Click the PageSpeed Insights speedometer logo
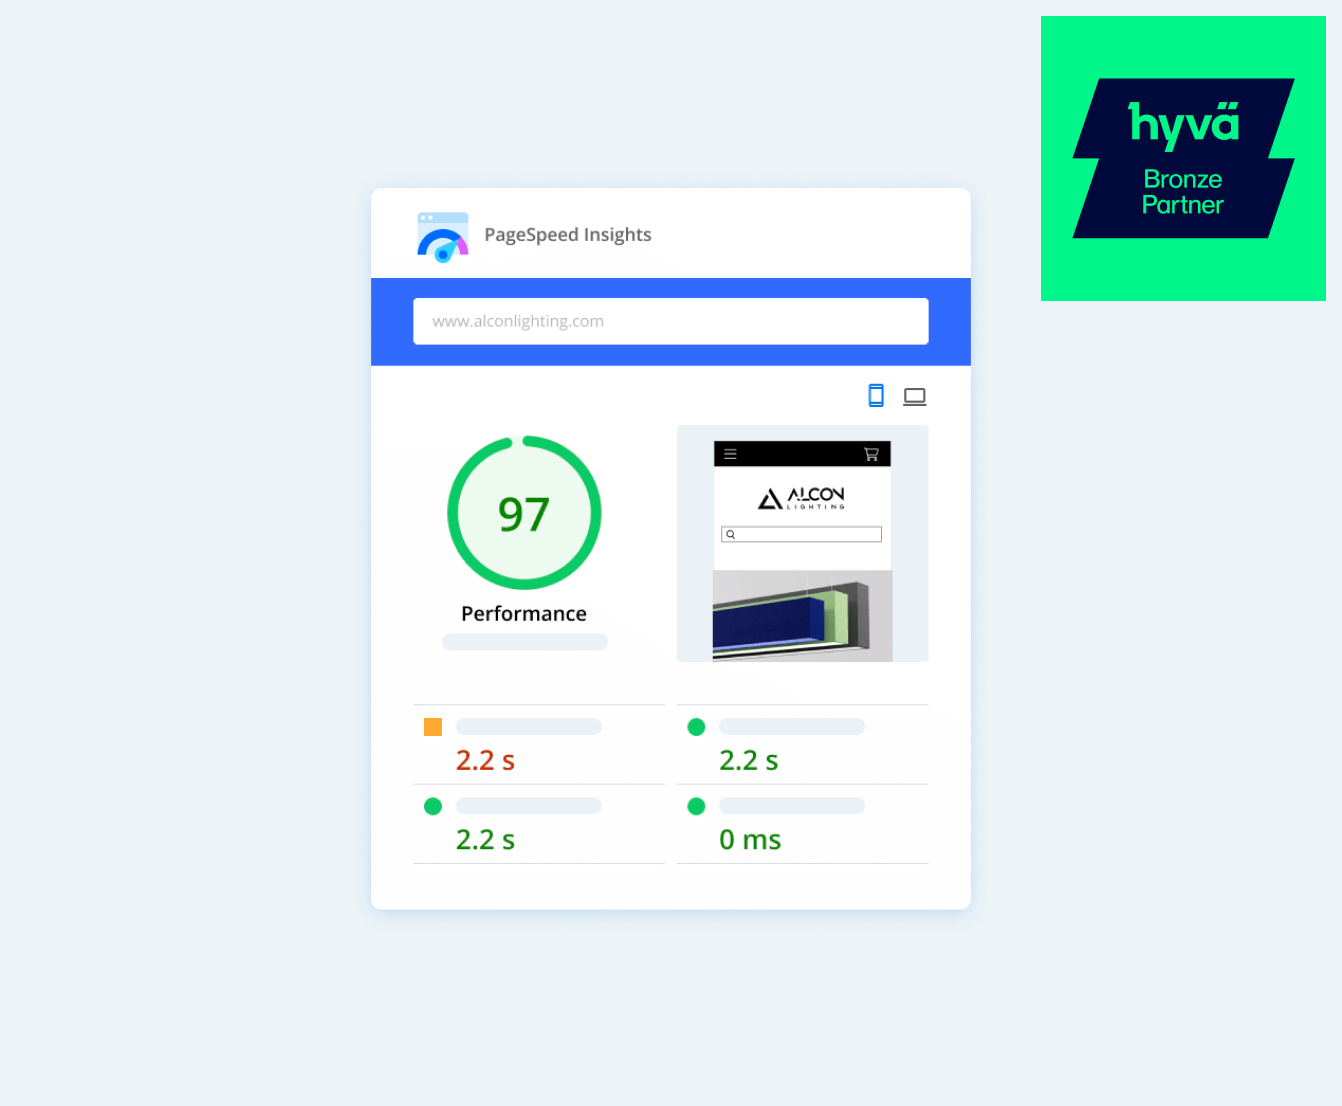The height and width of the screenshot is (1106, 1342). tap(443, 237)
